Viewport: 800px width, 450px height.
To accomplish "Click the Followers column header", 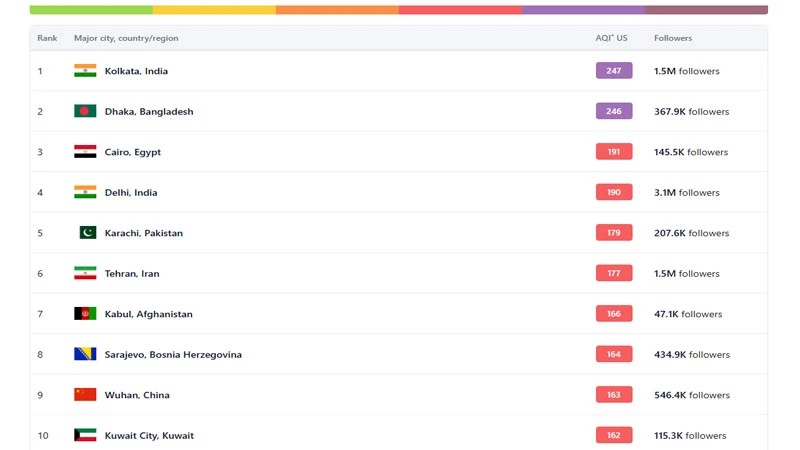I will 673,38.
